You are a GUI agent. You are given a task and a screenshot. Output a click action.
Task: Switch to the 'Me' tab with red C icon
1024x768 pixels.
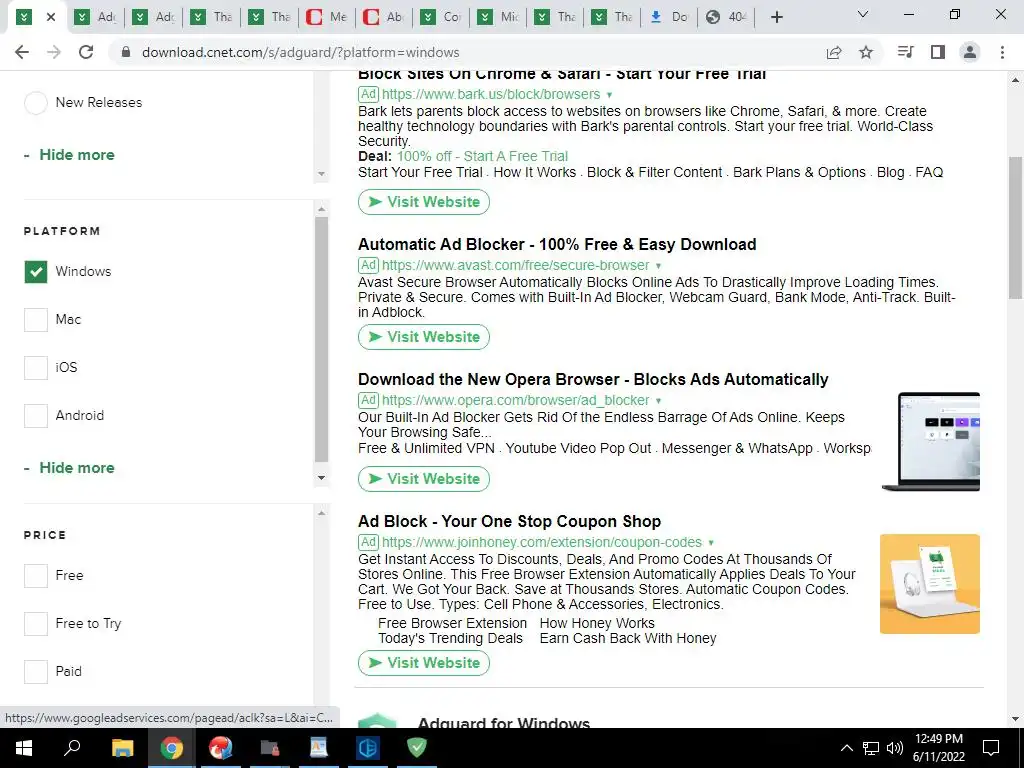pyautogui.click(x=328, y=17)
